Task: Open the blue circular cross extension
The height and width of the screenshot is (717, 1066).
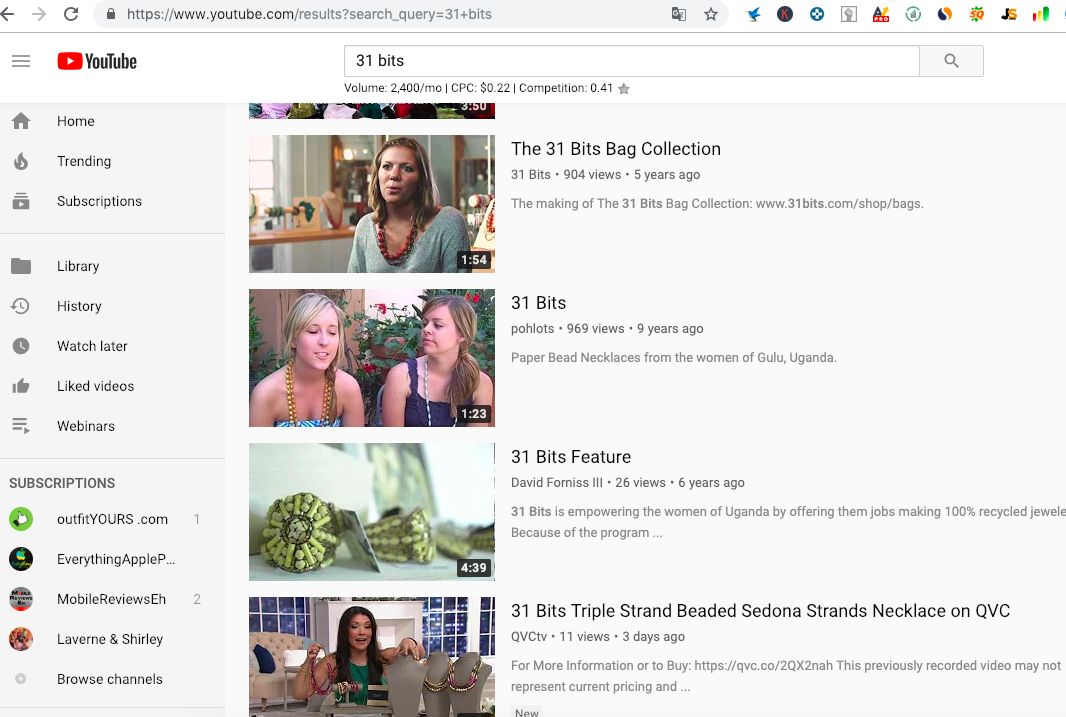Action: point(816,14)
